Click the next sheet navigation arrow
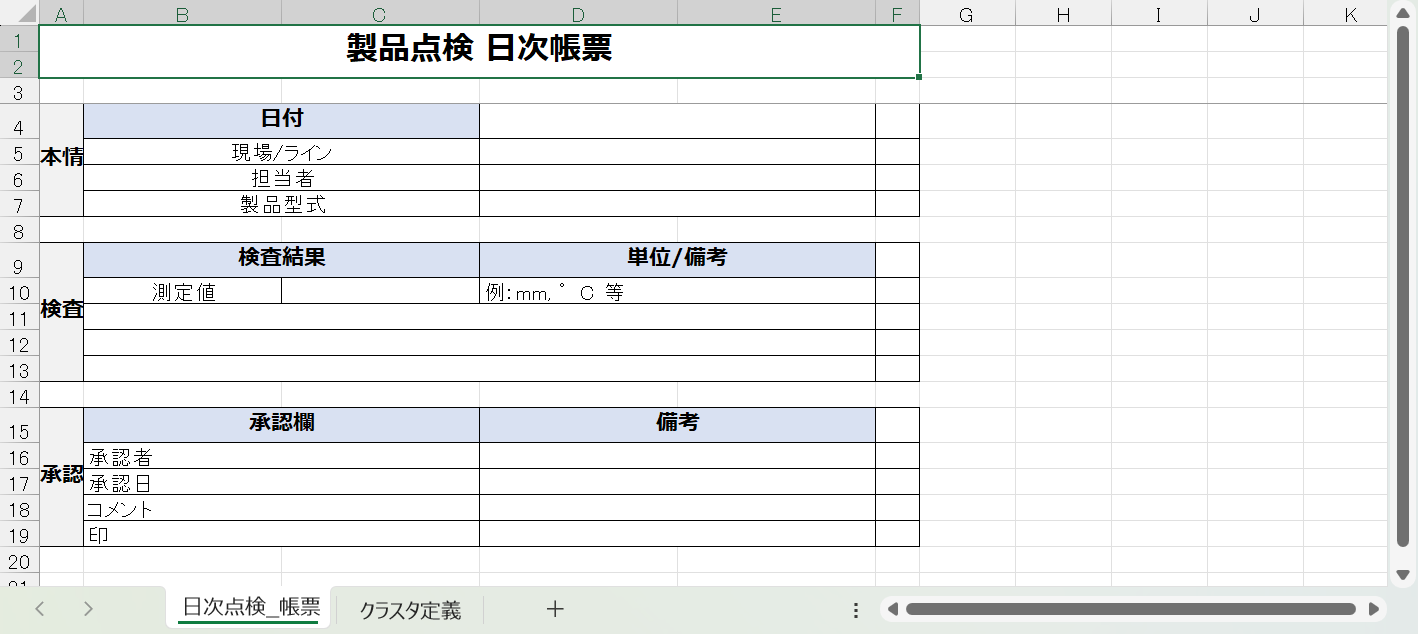Screen dimensions: 1418x634 88,609
